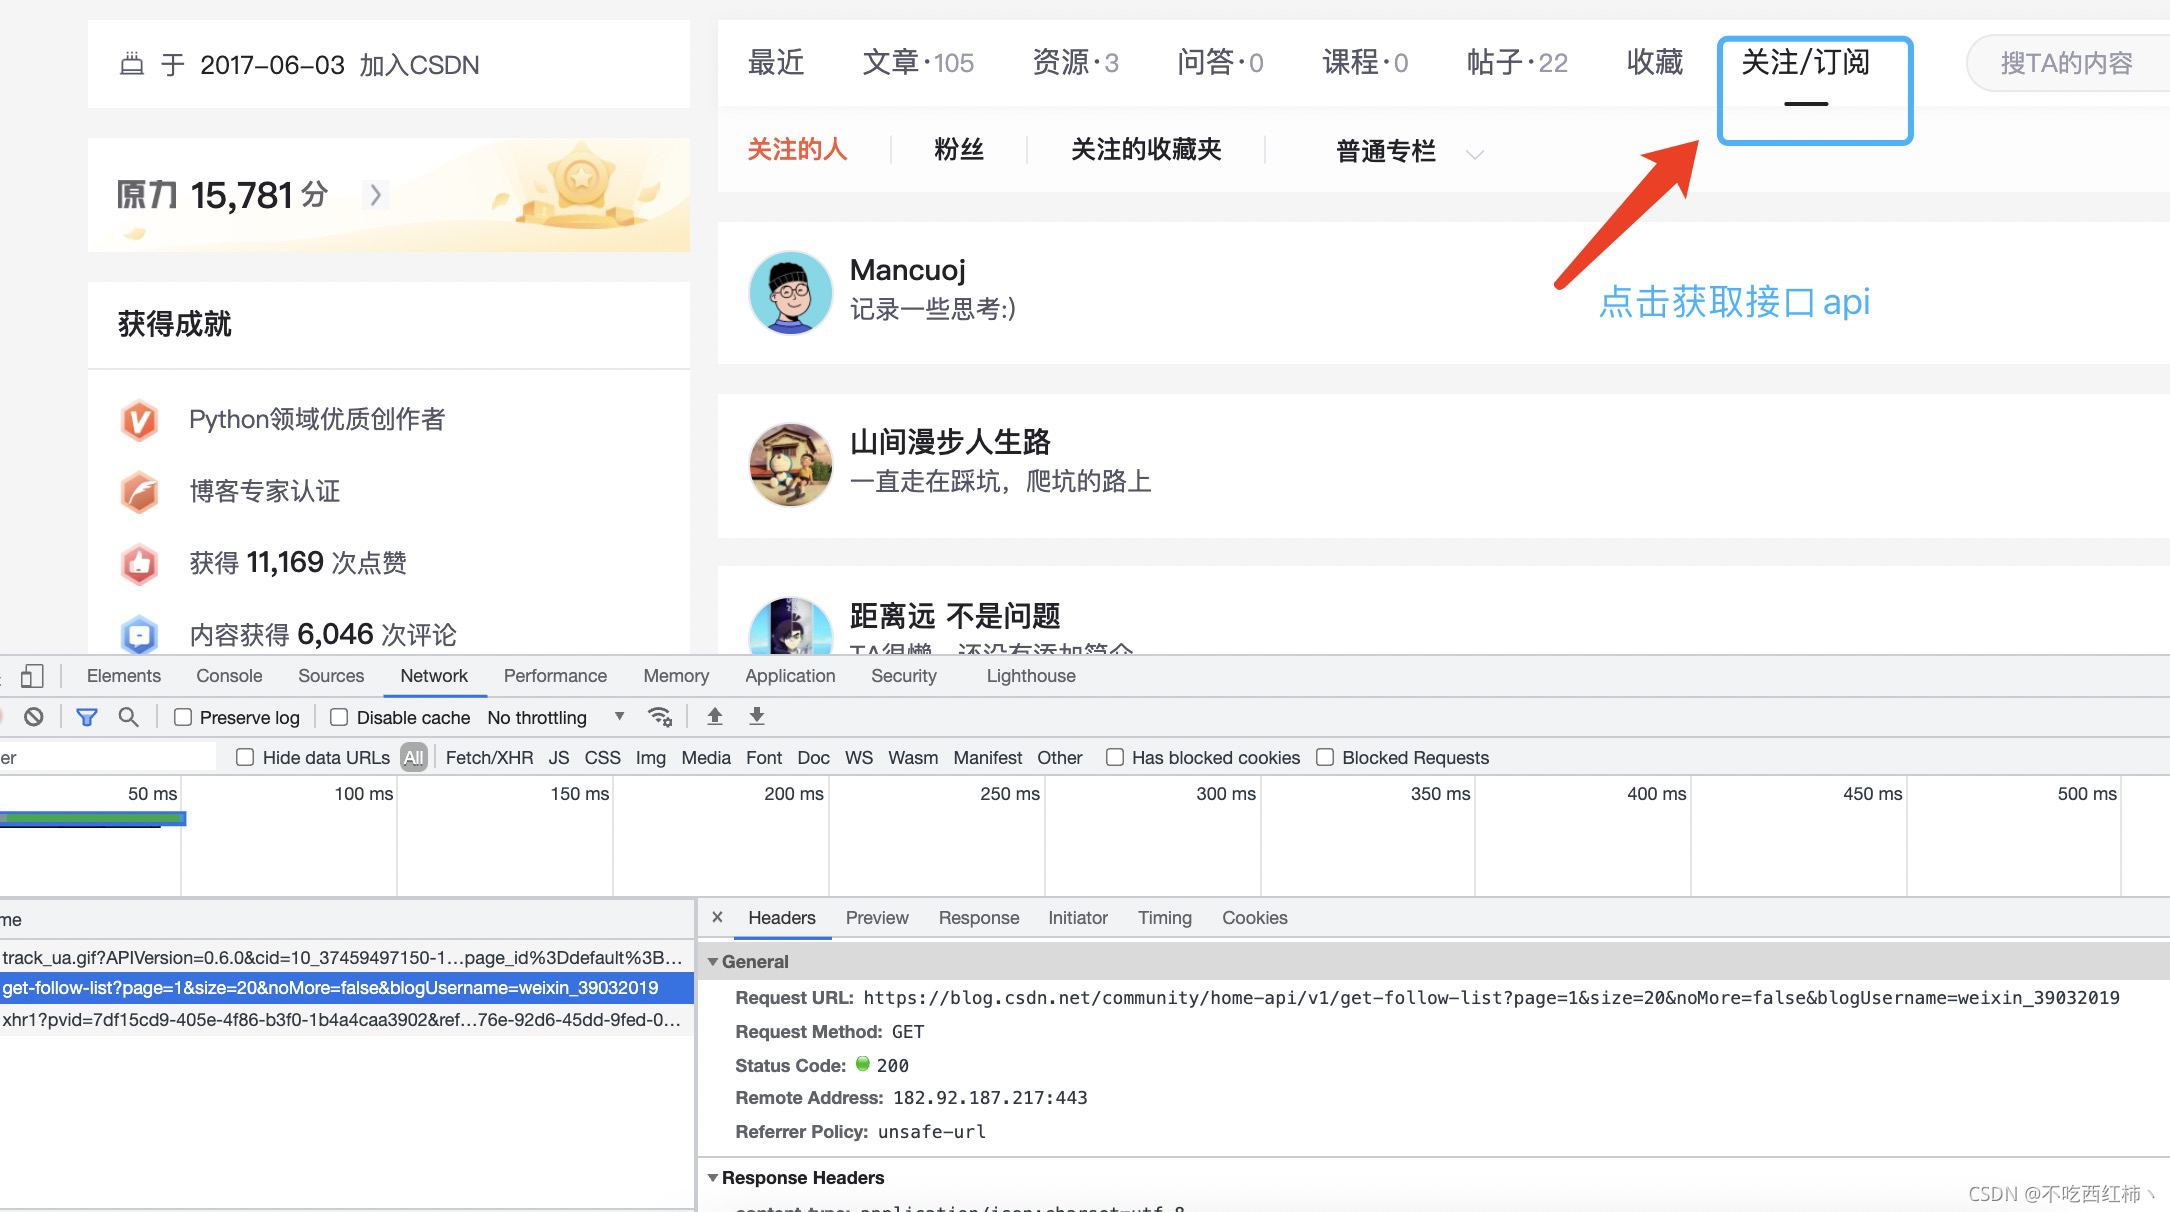
Task: Select the get-follow-list network request
Action: [x=330, y=988]
